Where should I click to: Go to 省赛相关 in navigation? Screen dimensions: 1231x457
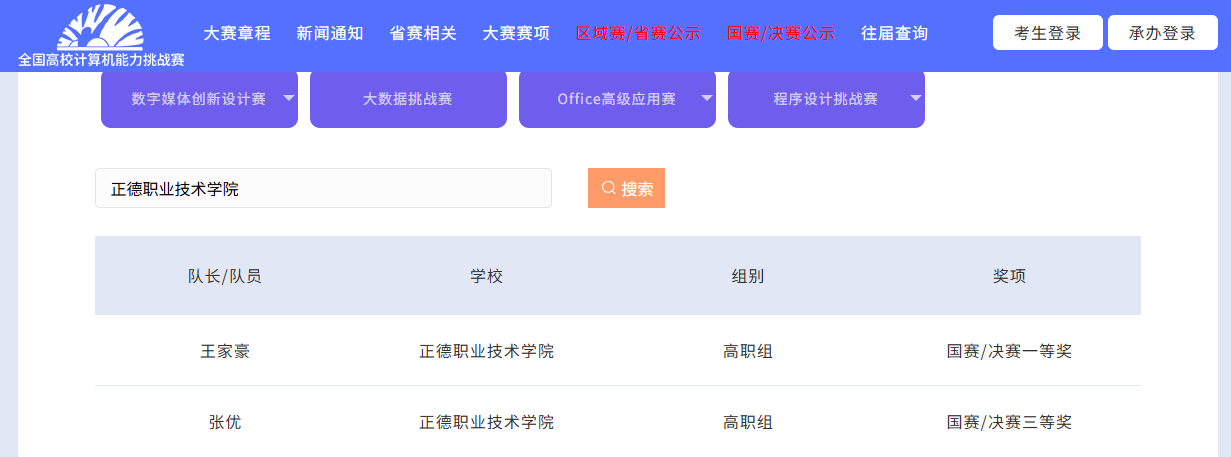click(x=423, y=33)
